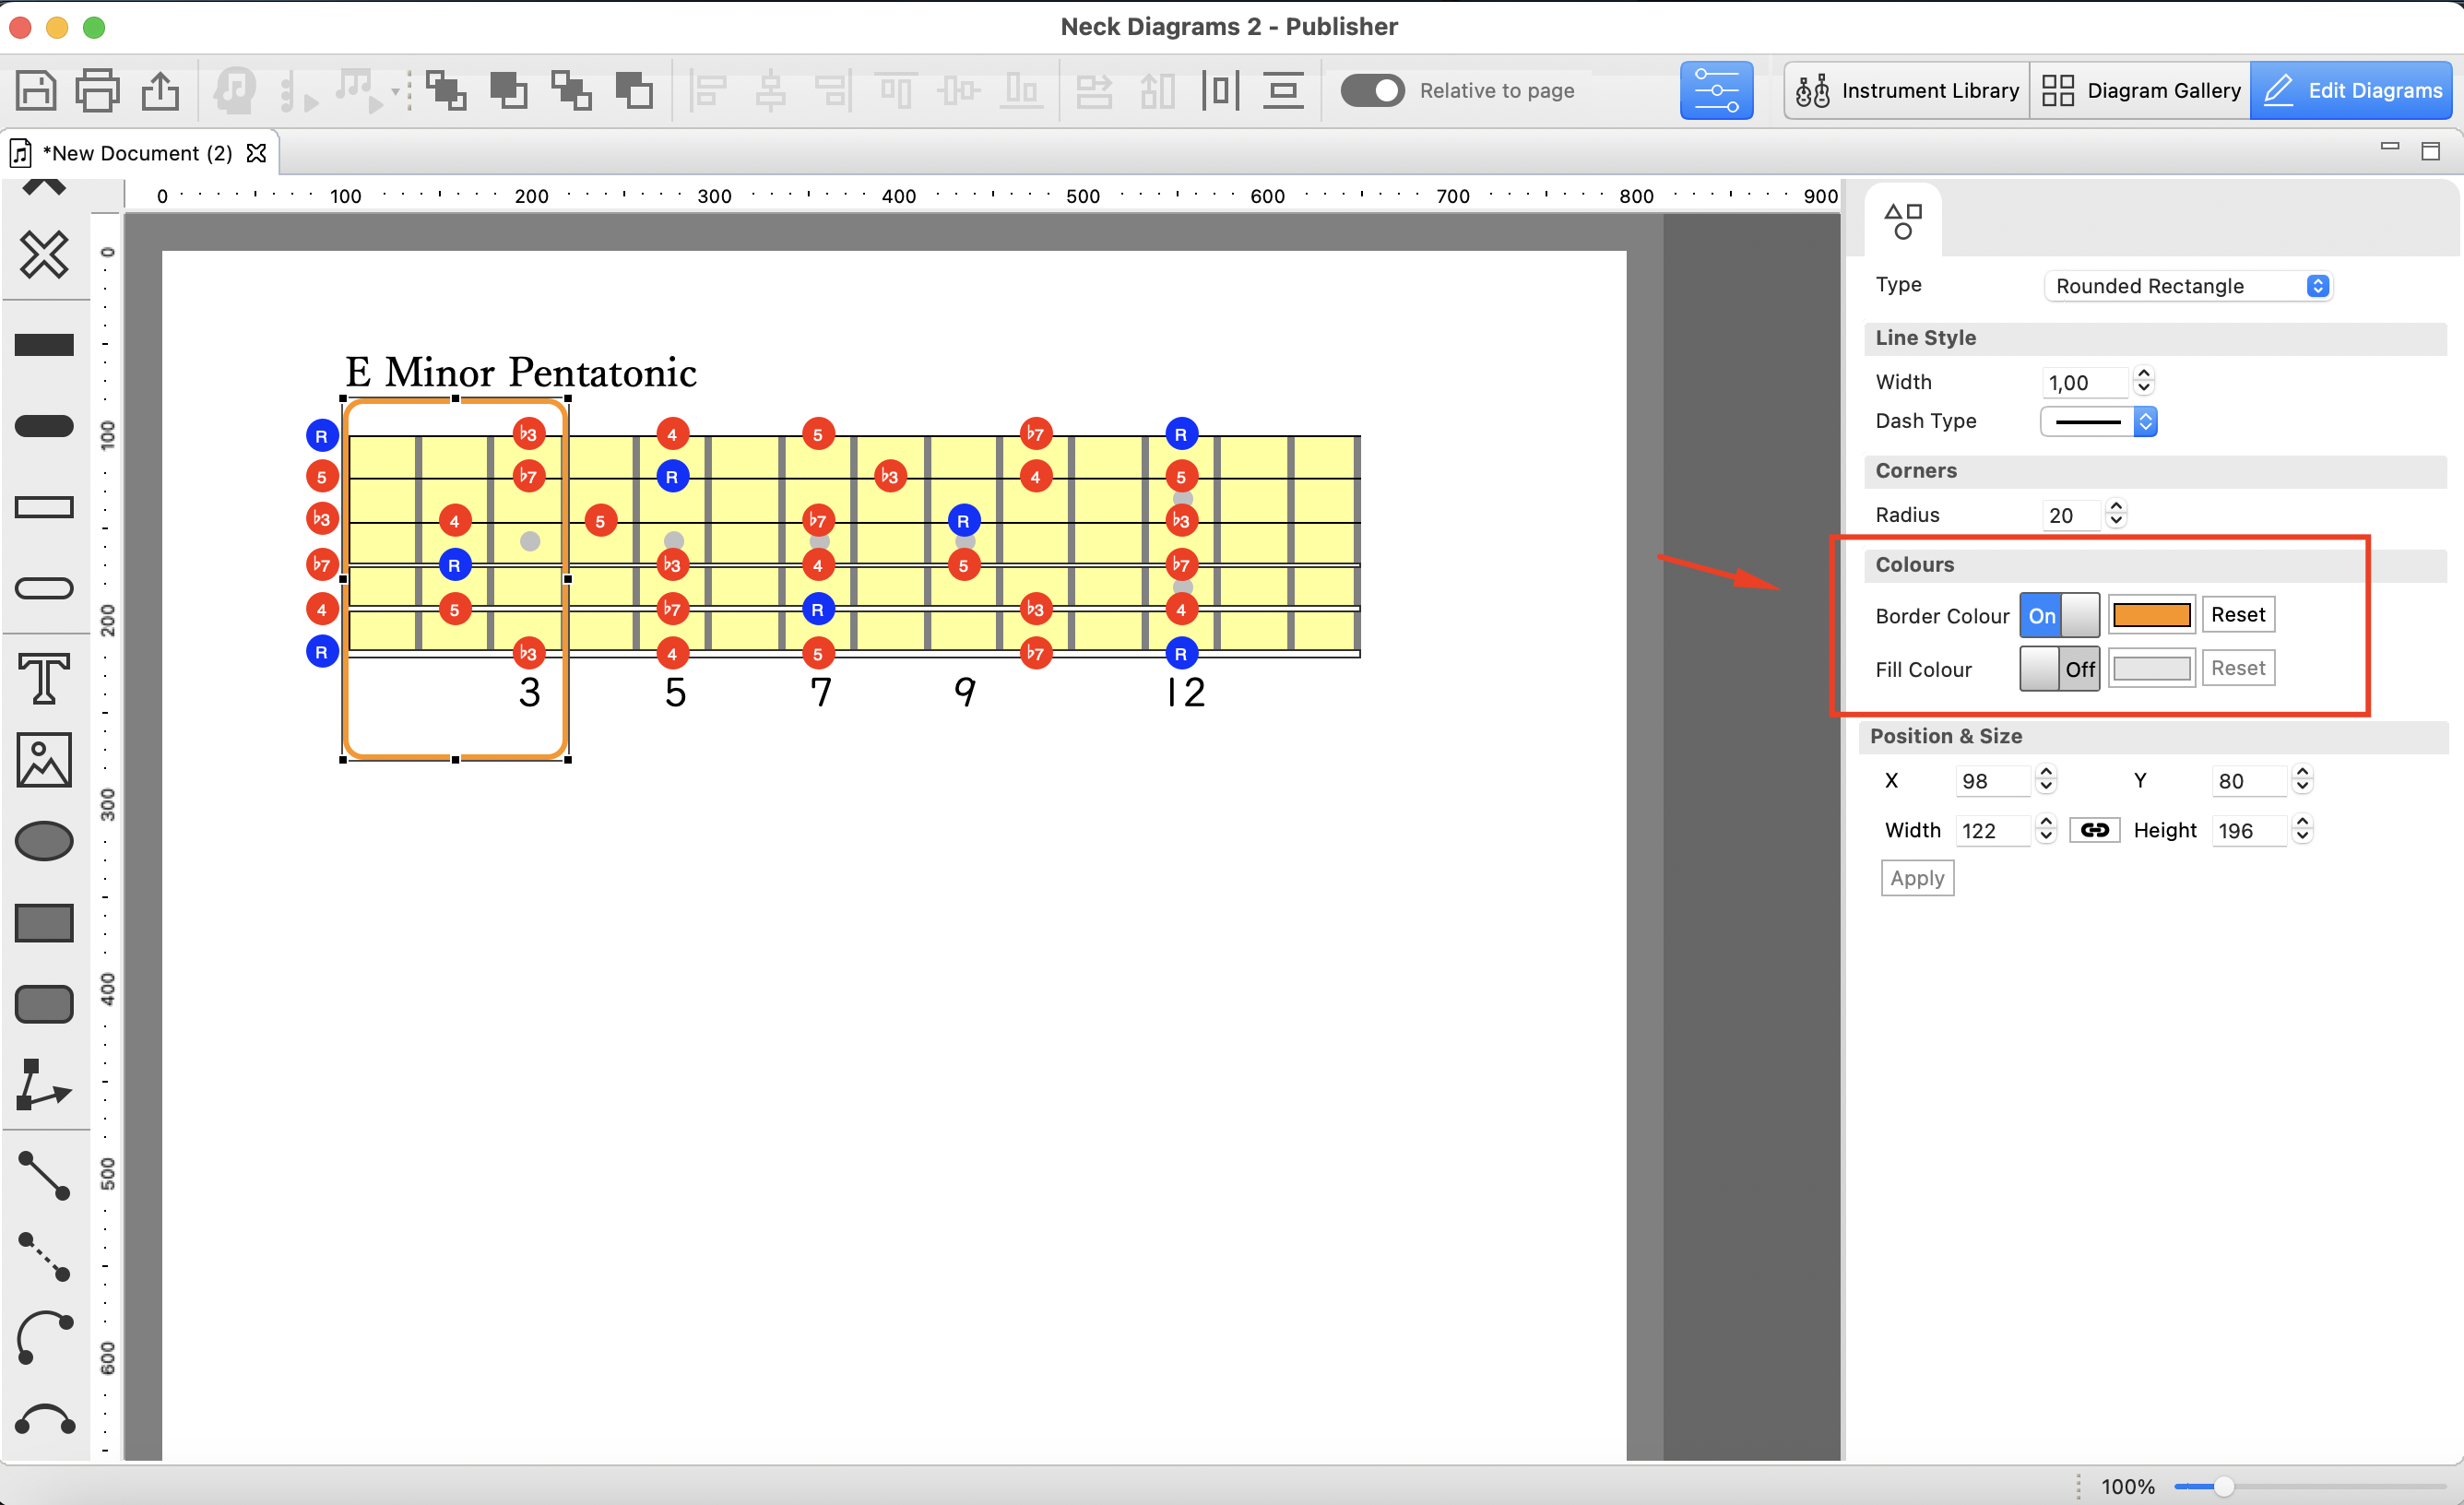Open the Export share icon
This screenshot has width=2464, height=1505.
[x=160, y=91]
